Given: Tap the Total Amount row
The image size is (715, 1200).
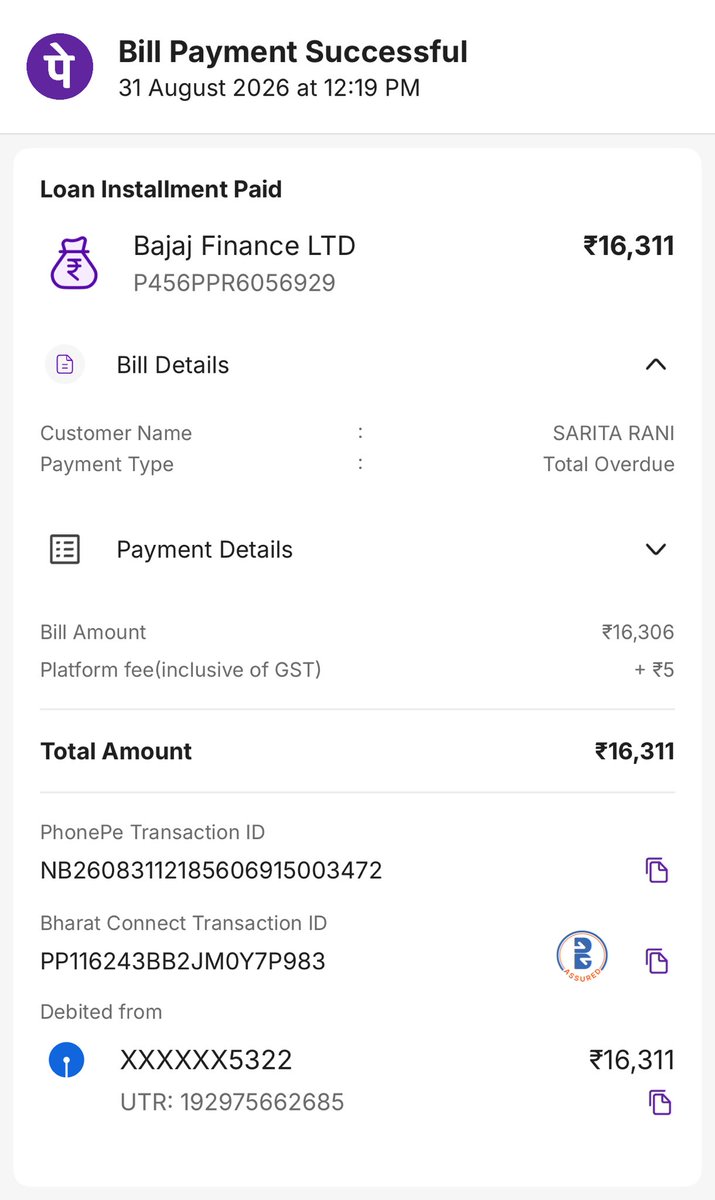Looking at the screenshot, I should 357,751.
